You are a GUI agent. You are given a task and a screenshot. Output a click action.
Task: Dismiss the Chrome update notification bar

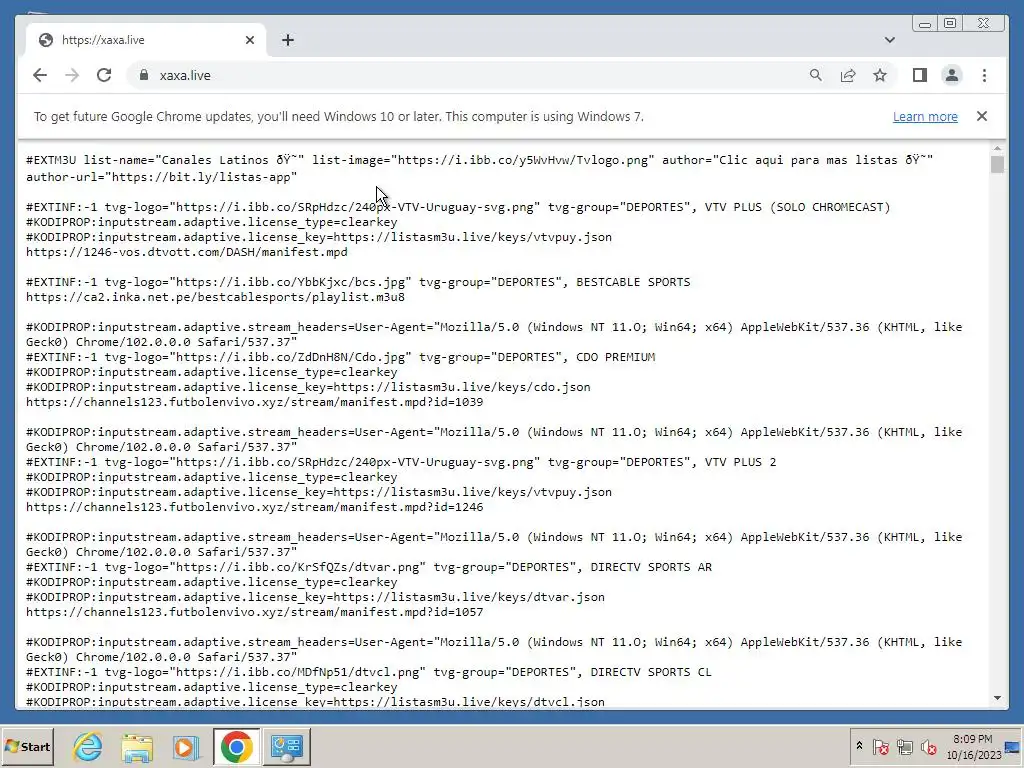click(x=982, y=116)
